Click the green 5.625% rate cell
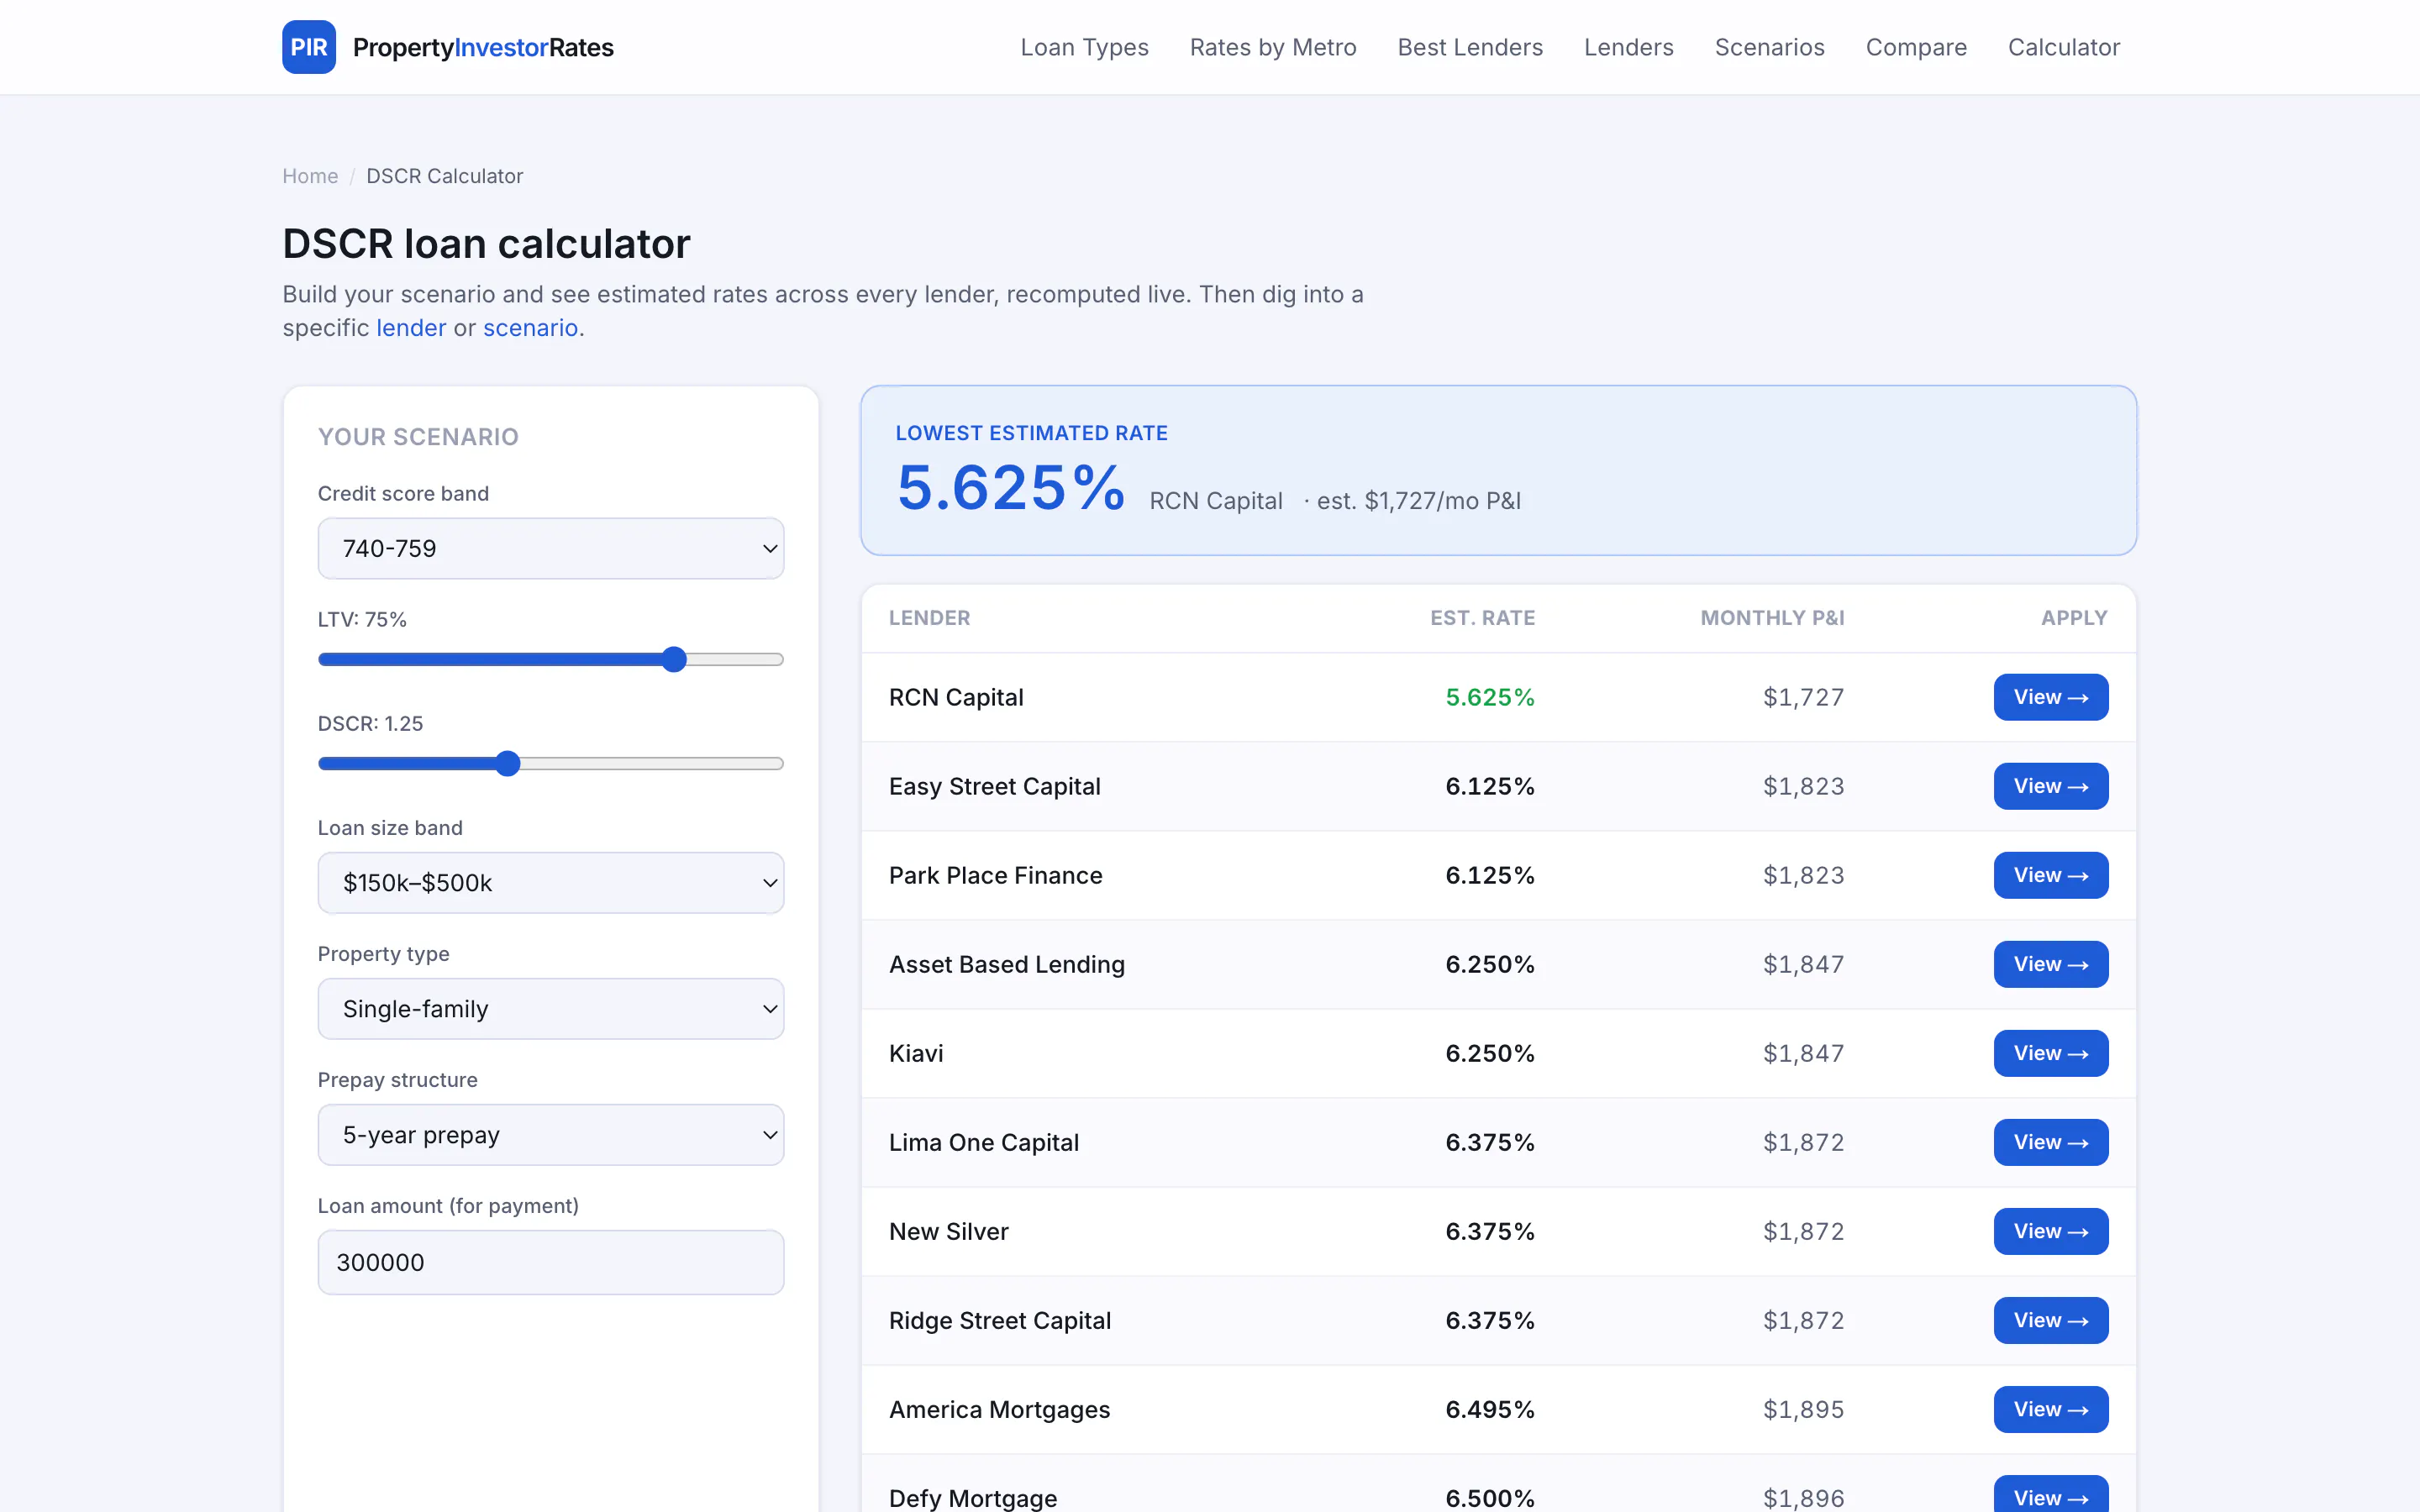Image resolution: width=2420 pixels, height=1512 pixels. [1490, 697]
